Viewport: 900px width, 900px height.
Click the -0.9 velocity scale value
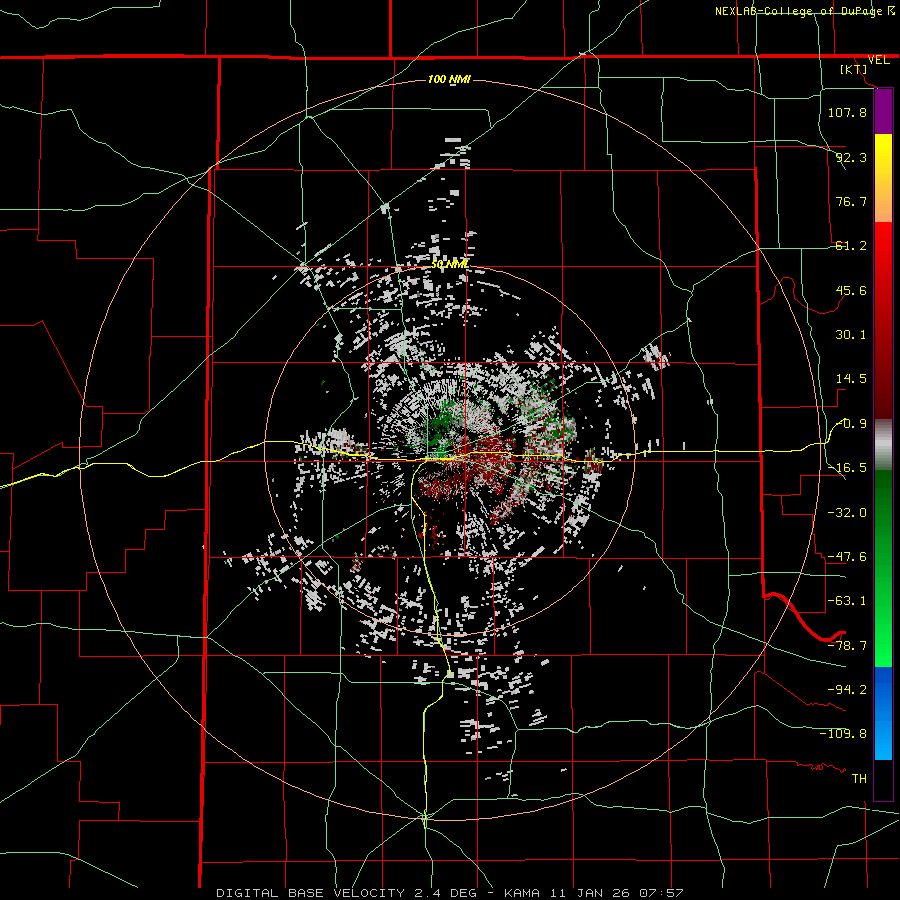[851, 424]
